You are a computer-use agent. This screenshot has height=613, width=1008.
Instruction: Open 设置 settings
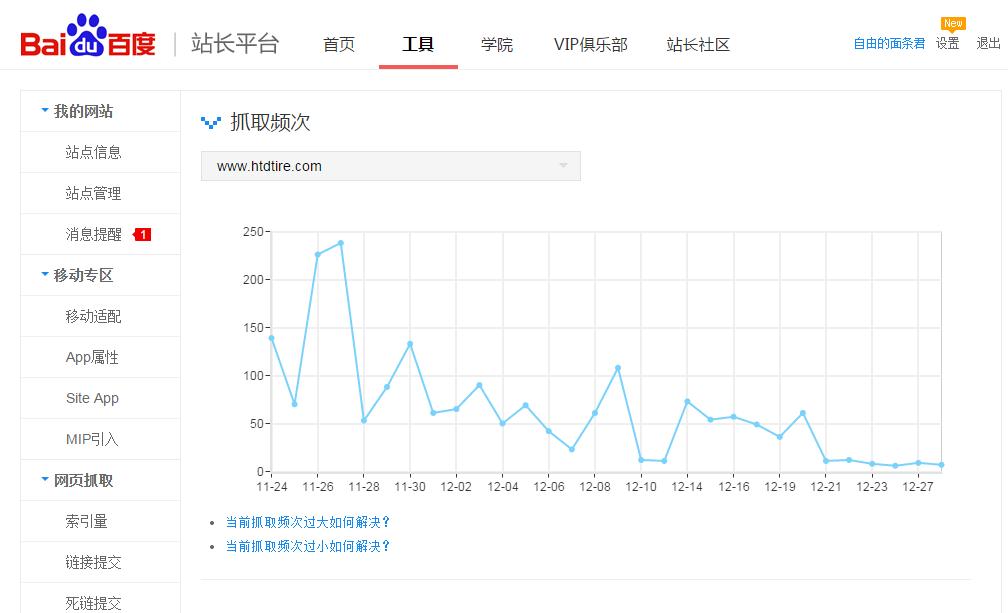[x=946, y=43]
